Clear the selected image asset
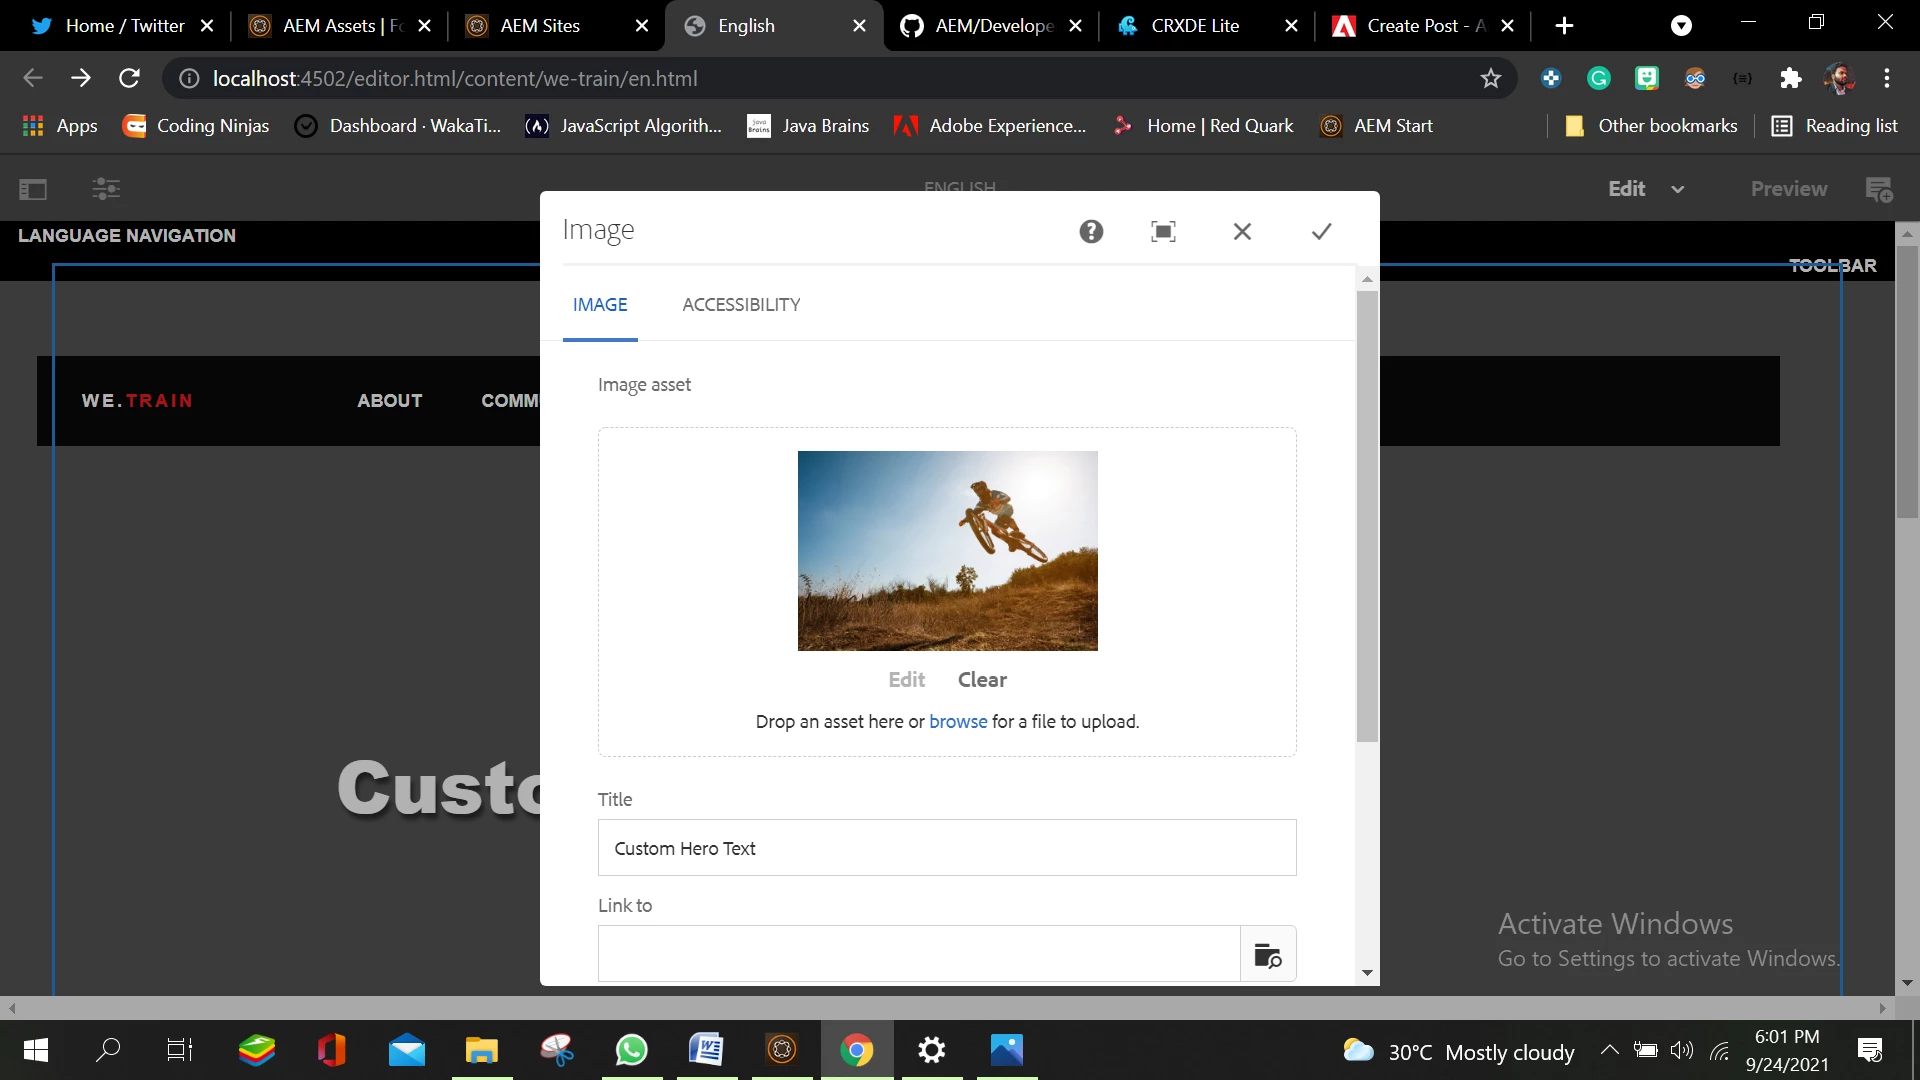 click(x=981, y=680)
